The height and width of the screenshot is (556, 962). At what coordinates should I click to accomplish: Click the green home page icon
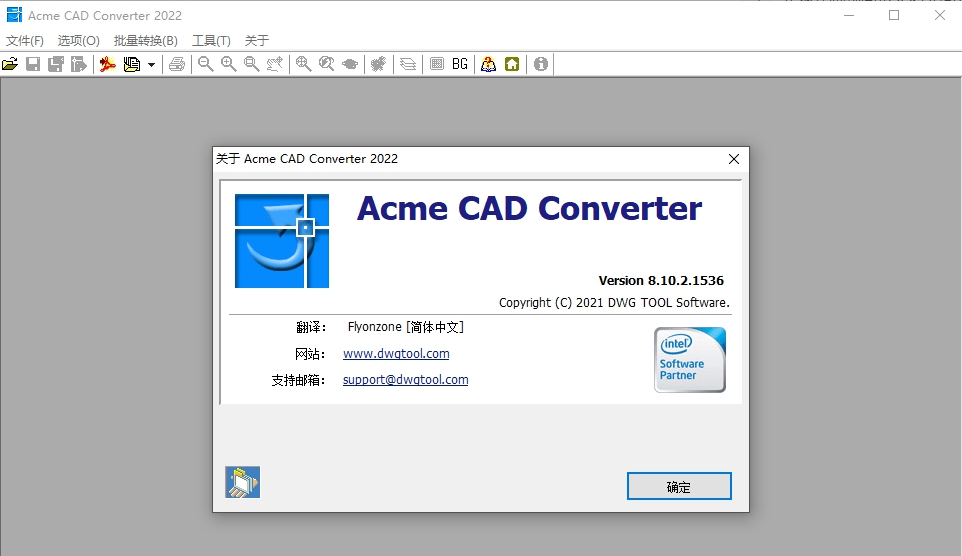tap(512, 64)
